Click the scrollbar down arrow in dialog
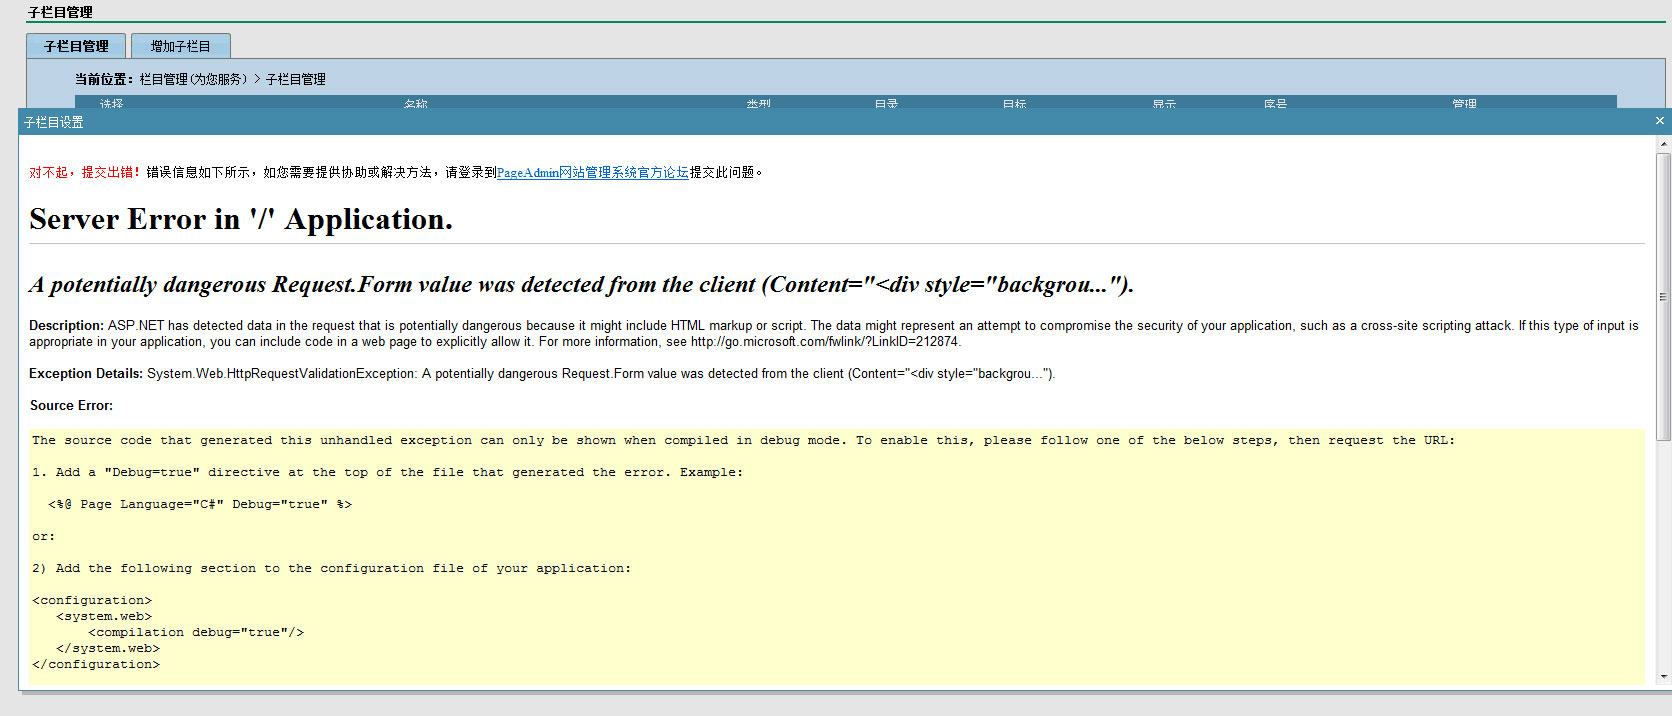Viewport: 1672px width, 716px height. 1664,677
